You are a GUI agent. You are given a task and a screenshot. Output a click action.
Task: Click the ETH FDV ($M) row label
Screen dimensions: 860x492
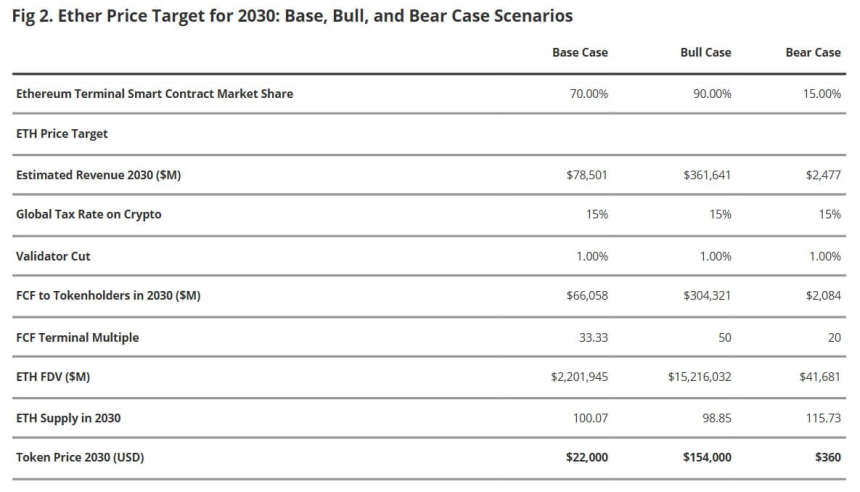(x=59, y=377)
